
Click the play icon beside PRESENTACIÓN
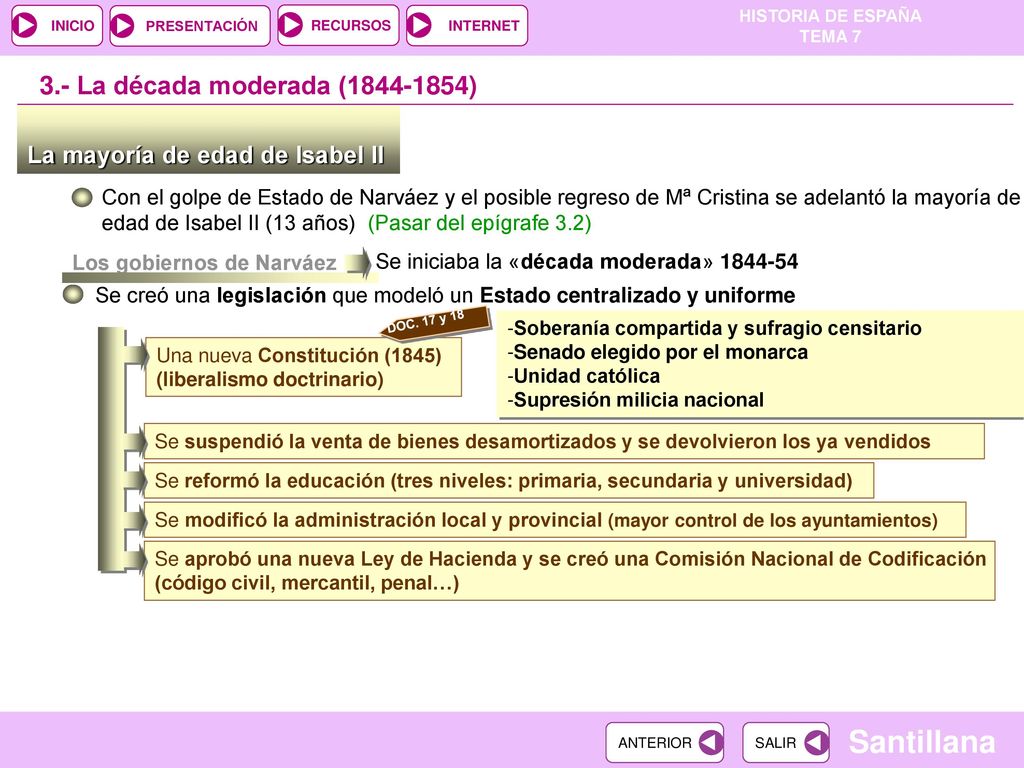[123, 25]
